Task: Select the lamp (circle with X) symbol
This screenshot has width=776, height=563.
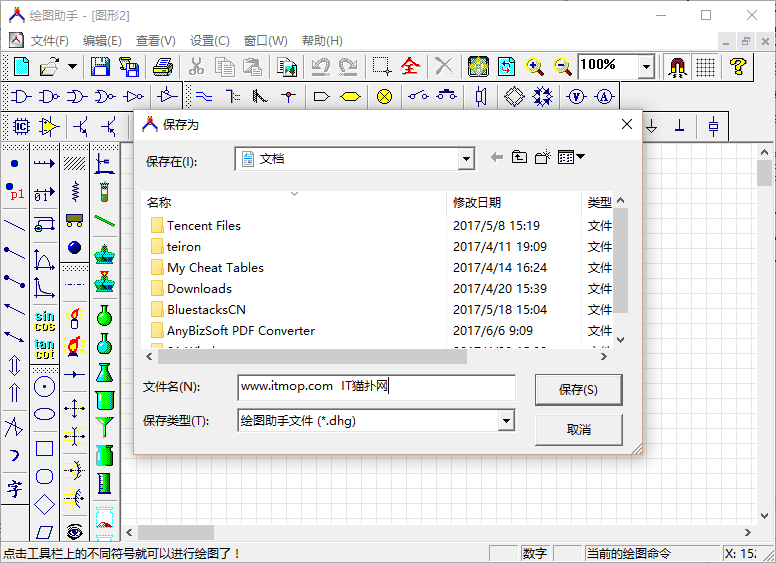Action: pos(385,96)
